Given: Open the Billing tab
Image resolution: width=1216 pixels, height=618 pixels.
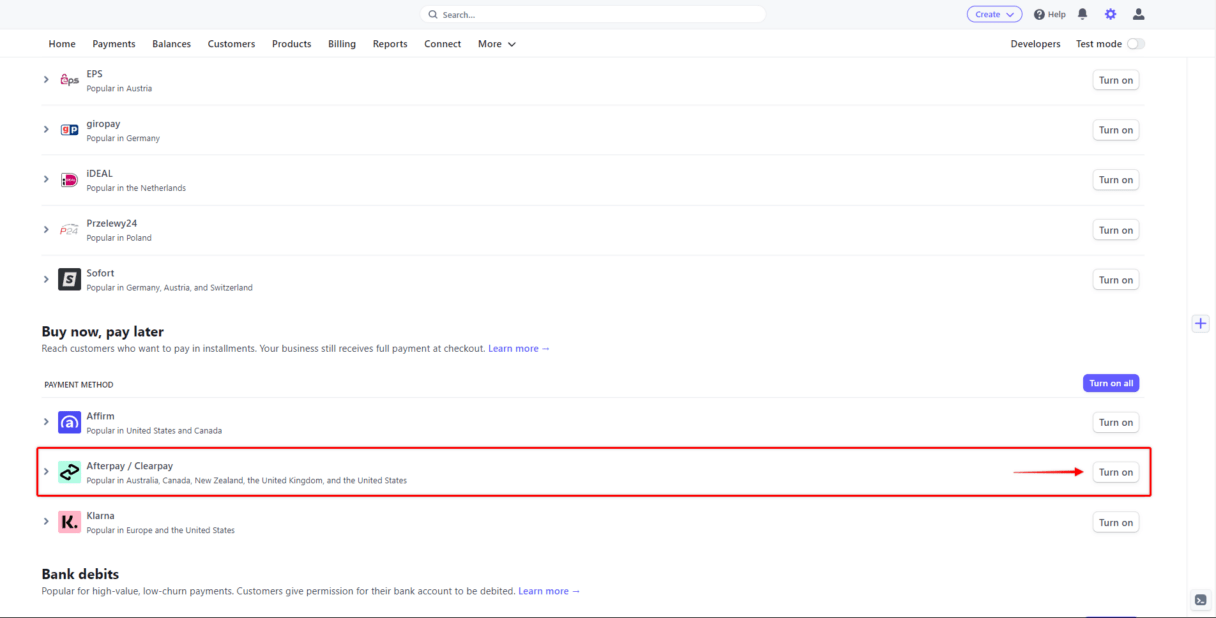Looking at the screenshot, I should tap(342, 44).
